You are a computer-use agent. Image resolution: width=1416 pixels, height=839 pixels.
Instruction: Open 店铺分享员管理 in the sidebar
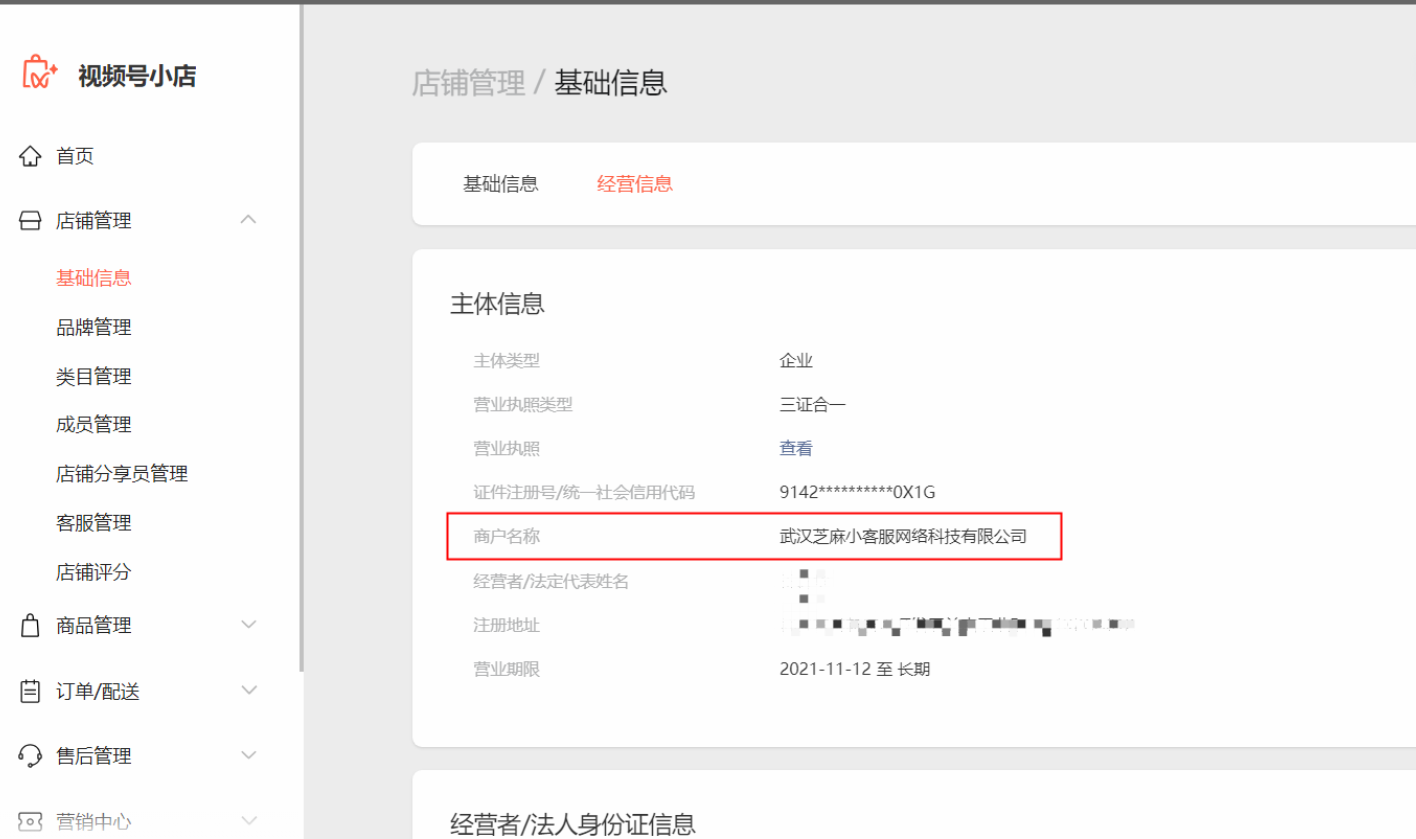point(122,473)
